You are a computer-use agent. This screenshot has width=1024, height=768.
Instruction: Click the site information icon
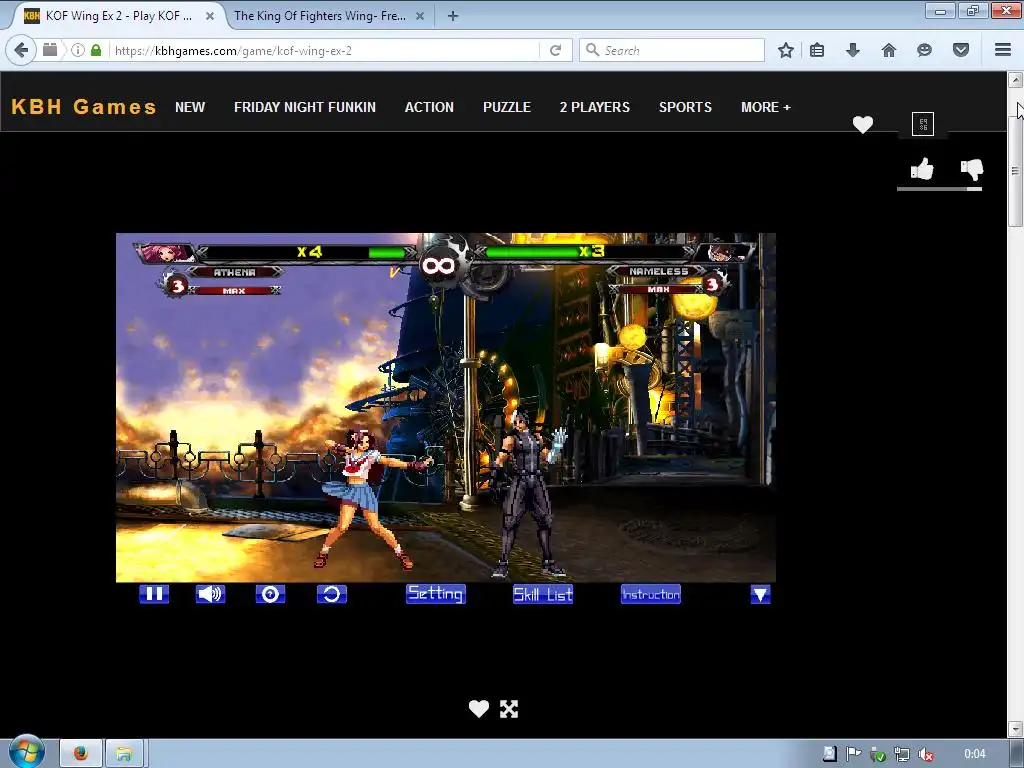78,50
